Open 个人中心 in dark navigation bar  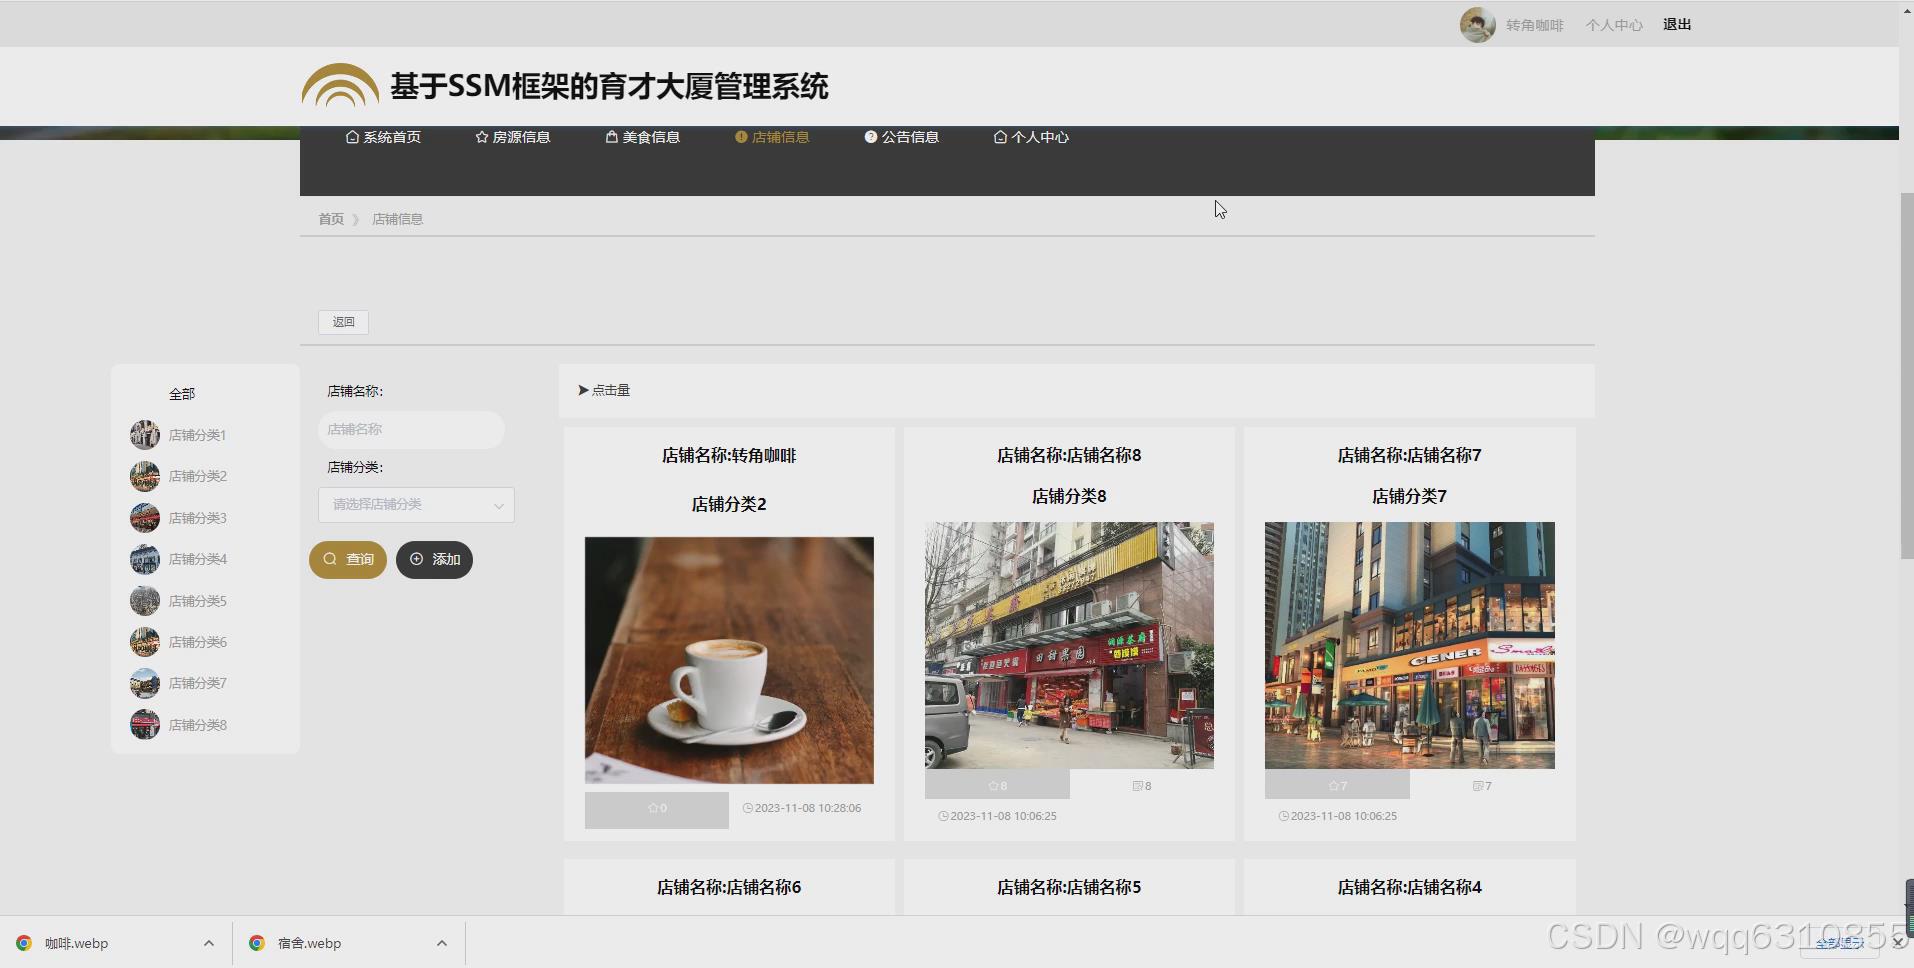pos(1031,137)
